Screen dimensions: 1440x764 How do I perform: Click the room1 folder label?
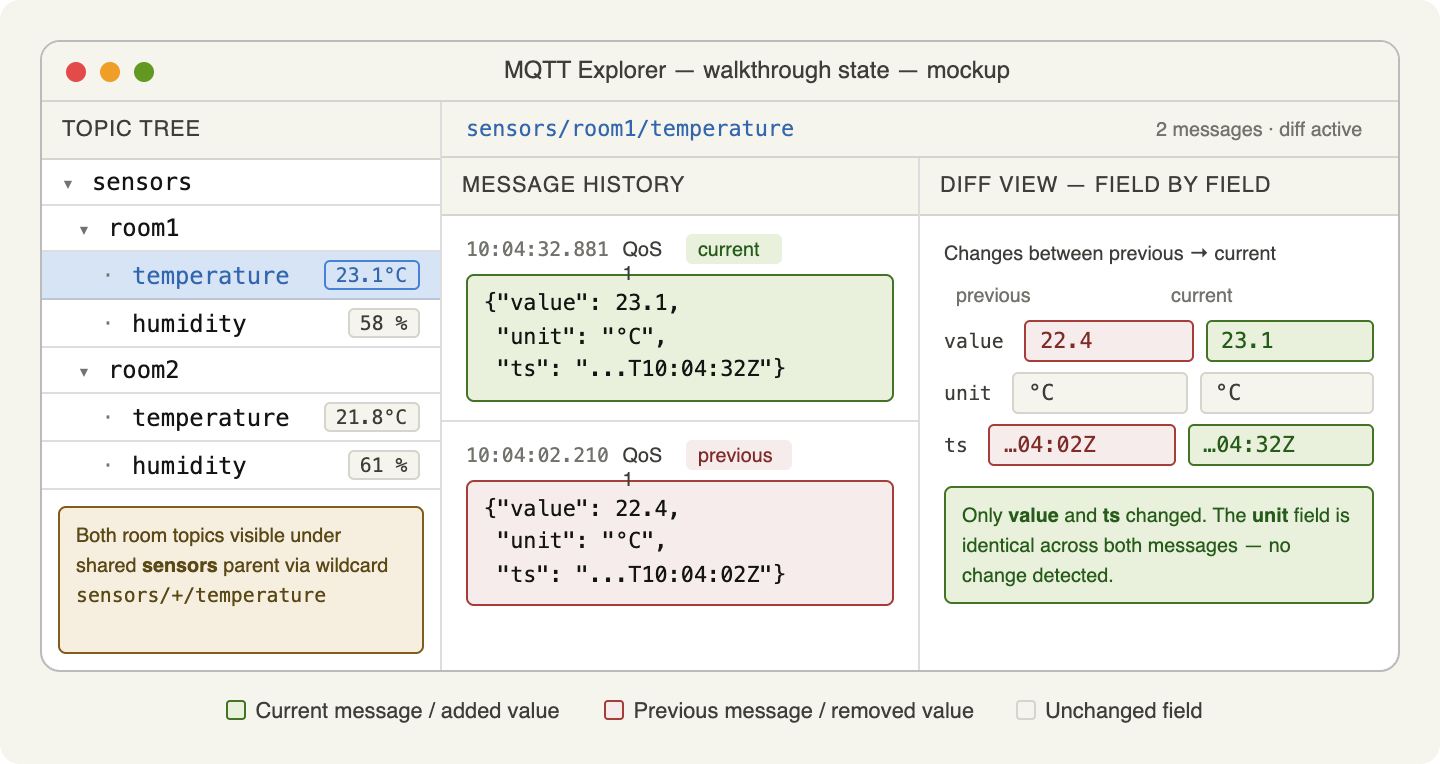coord(144,229)
